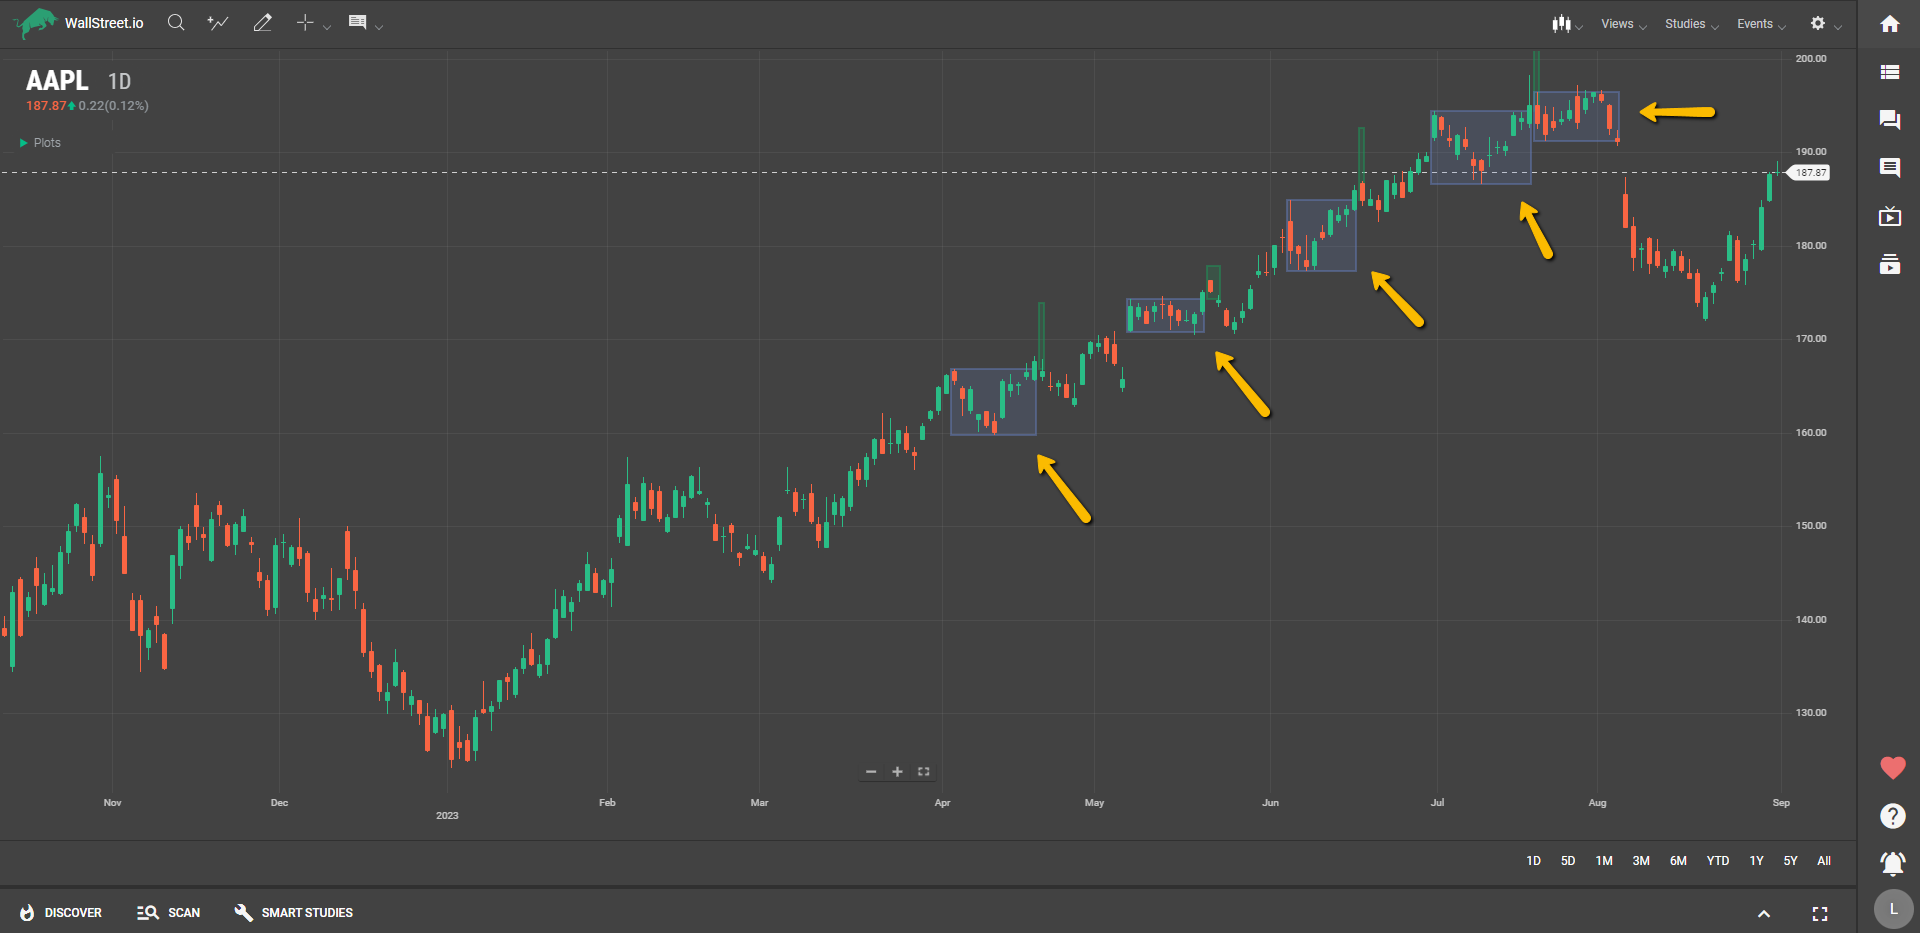Screen dimensions: 1920x933
Task: Go to home via house icon
Action: point(1889,24)
